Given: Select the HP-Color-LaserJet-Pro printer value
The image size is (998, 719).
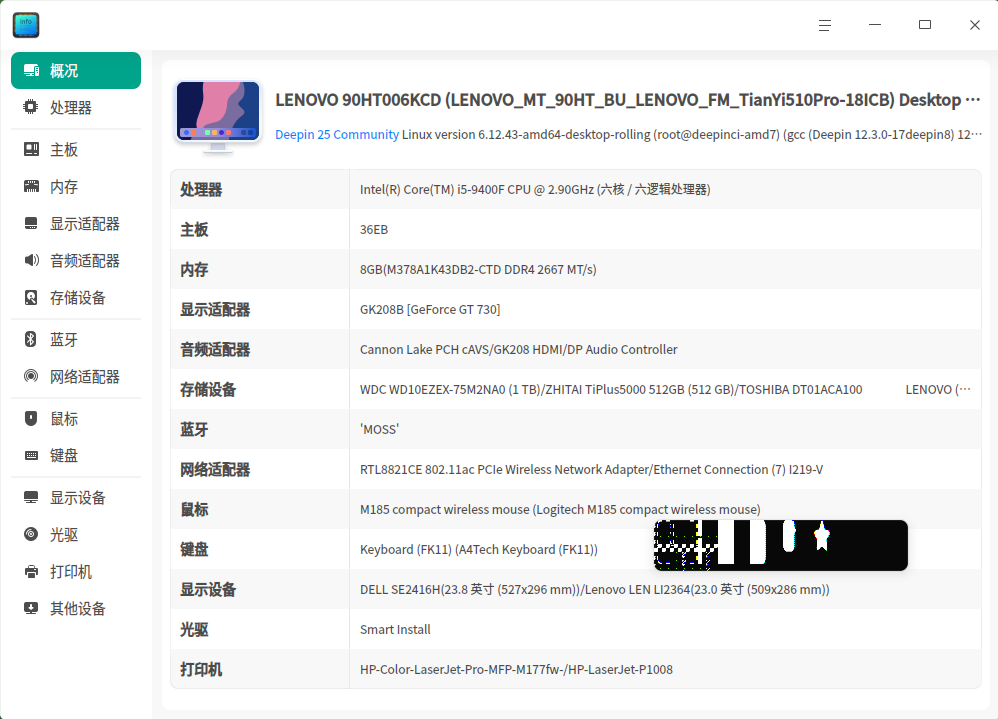Looking at the screenshot, I should pos(516,669).
